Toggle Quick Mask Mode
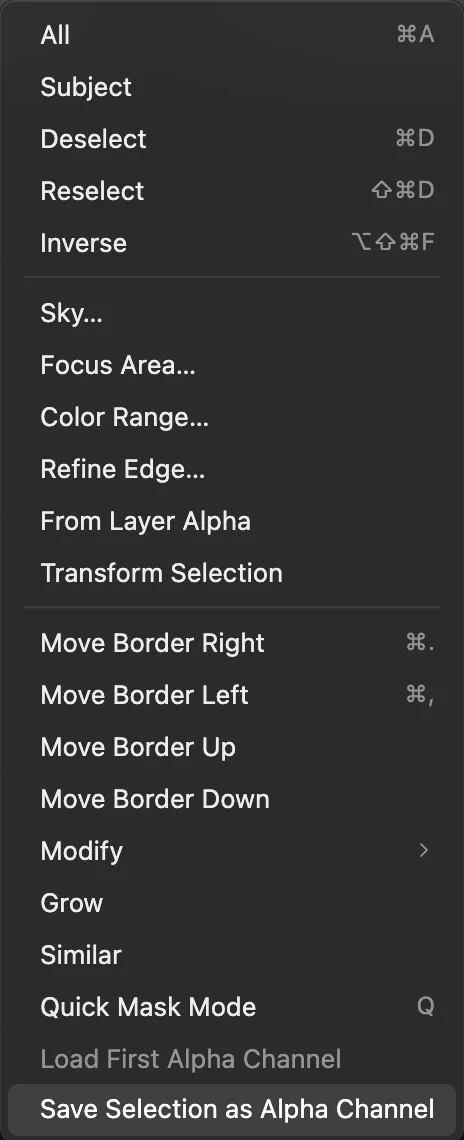 [x=232, y=1007]
